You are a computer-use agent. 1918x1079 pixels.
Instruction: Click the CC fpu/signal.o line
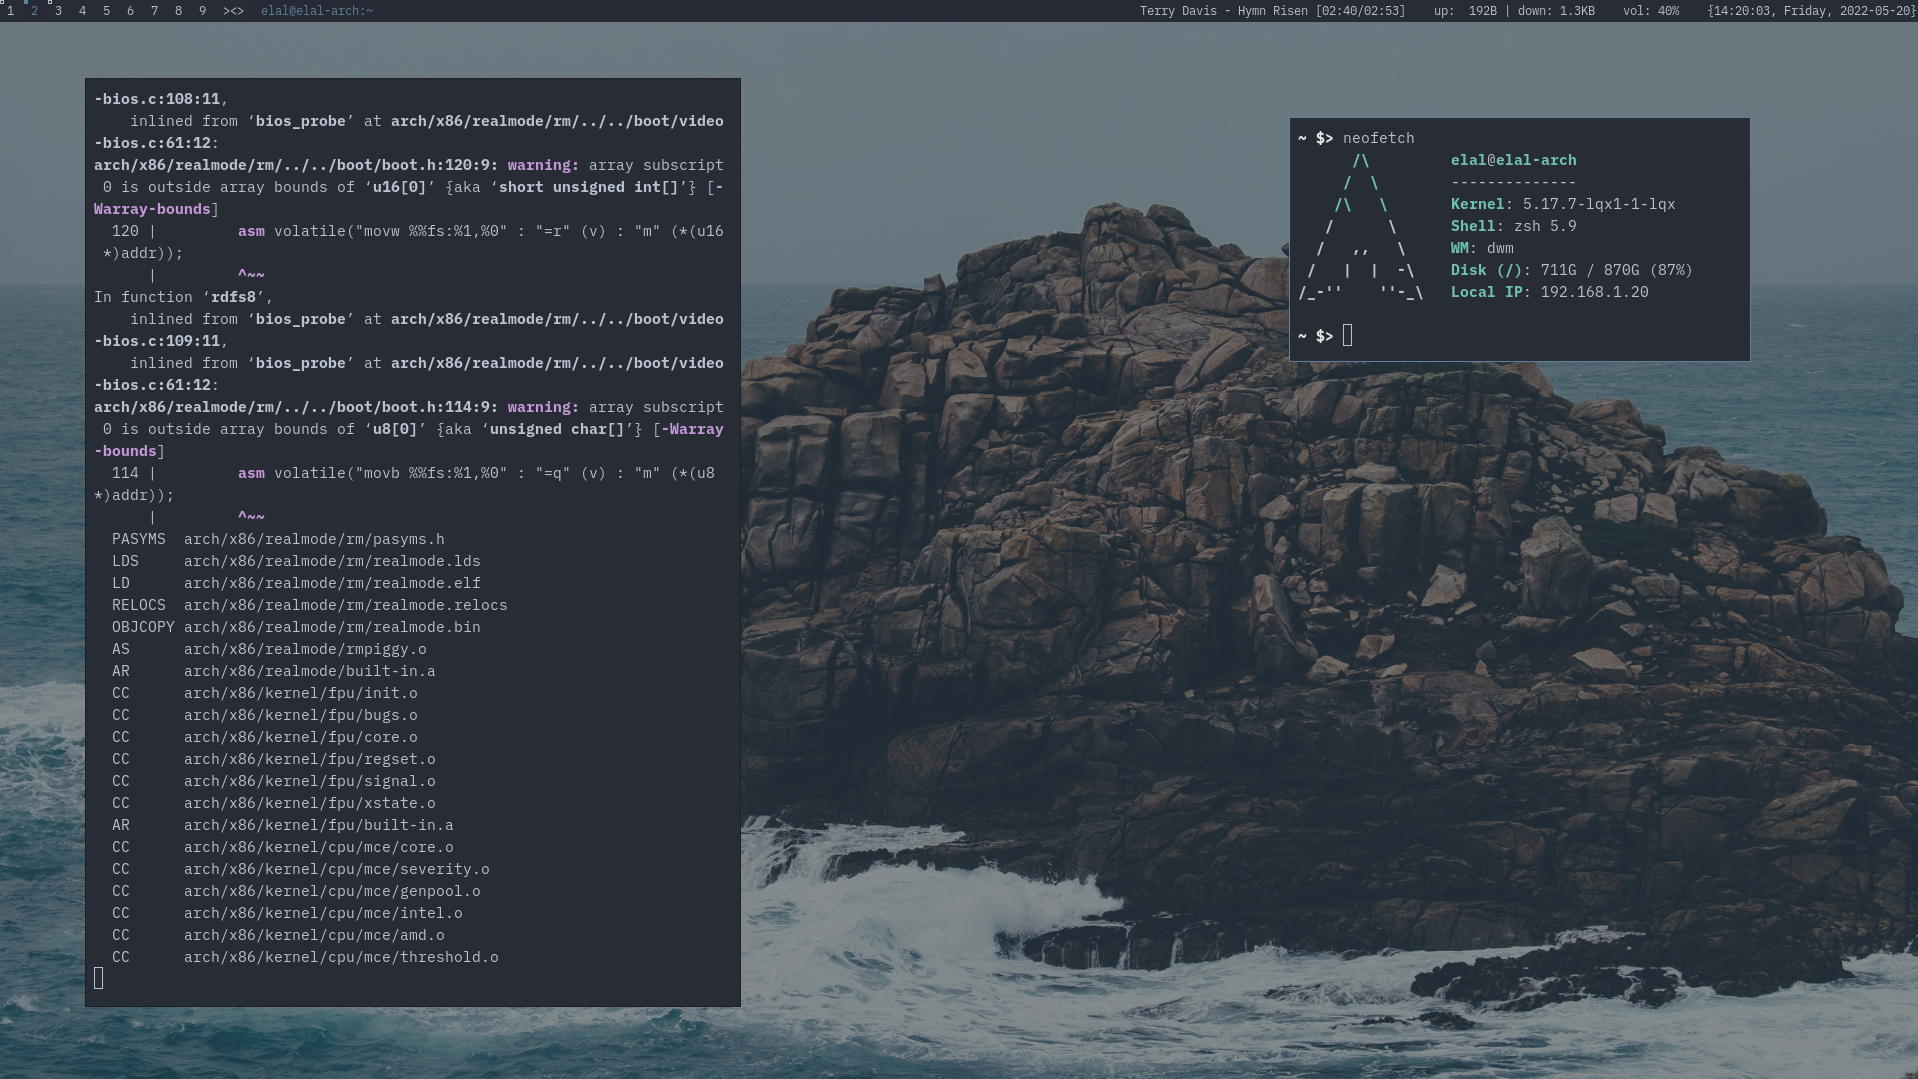pyautogui.click(x=273, y=781)
